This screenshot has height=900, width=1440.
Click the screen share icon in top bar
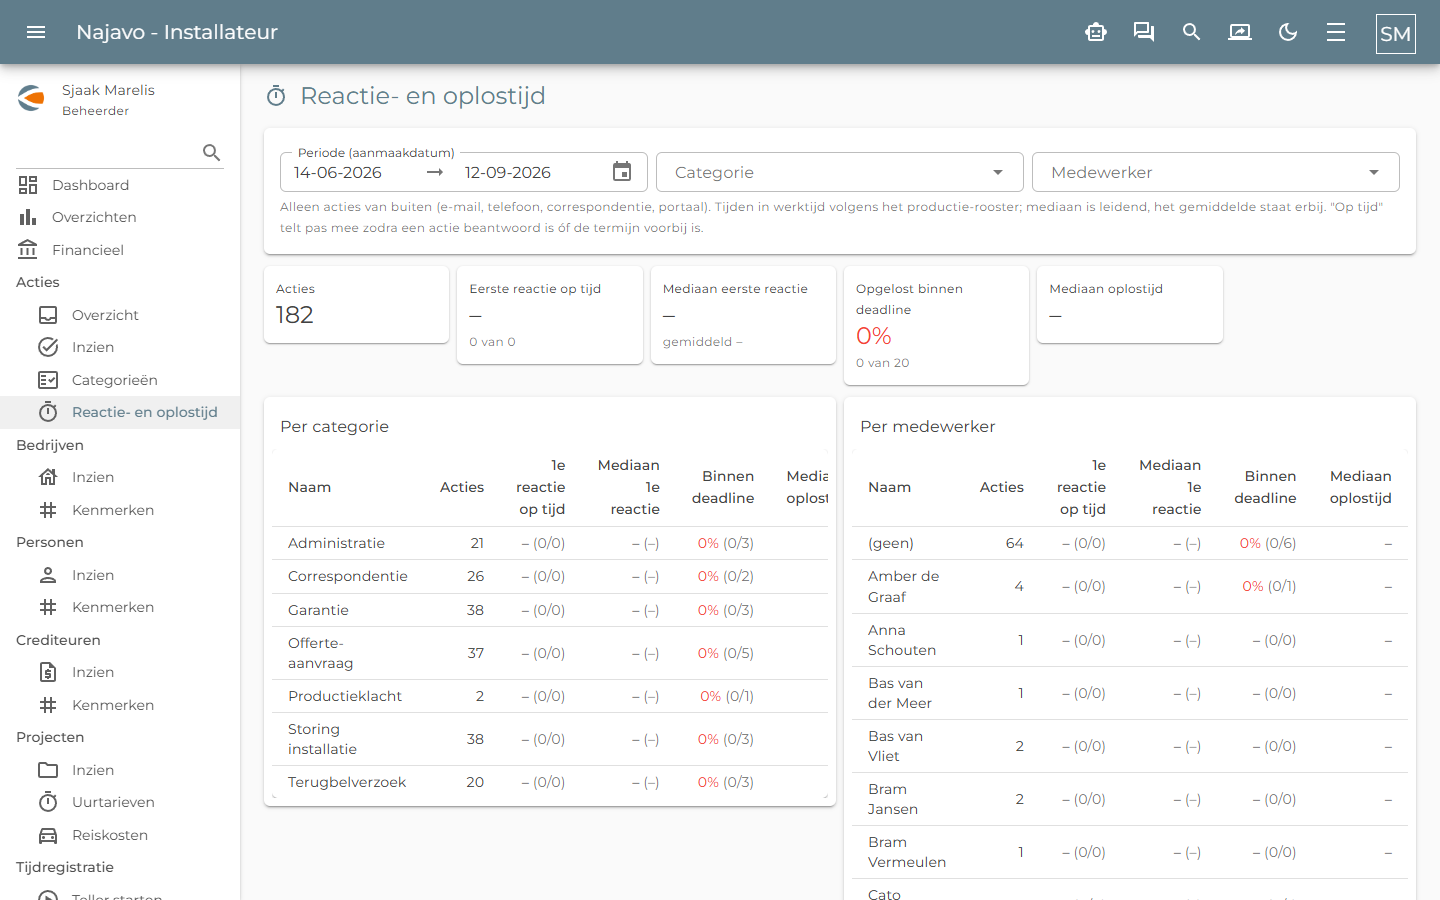tap(1240, 32)
